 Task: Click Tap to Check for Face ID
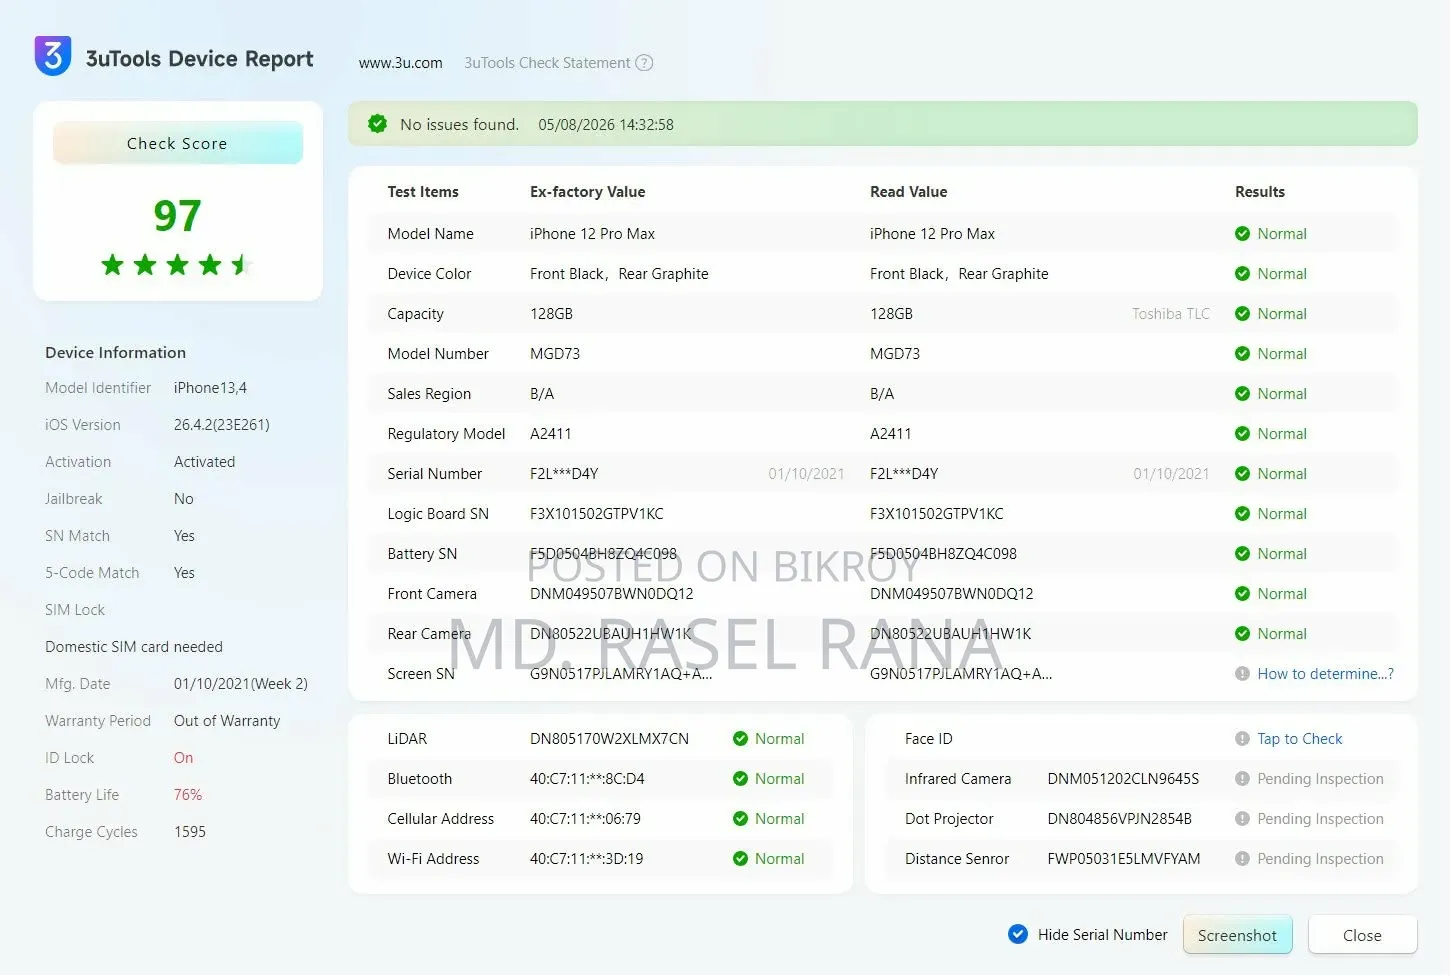[1299, 739]
